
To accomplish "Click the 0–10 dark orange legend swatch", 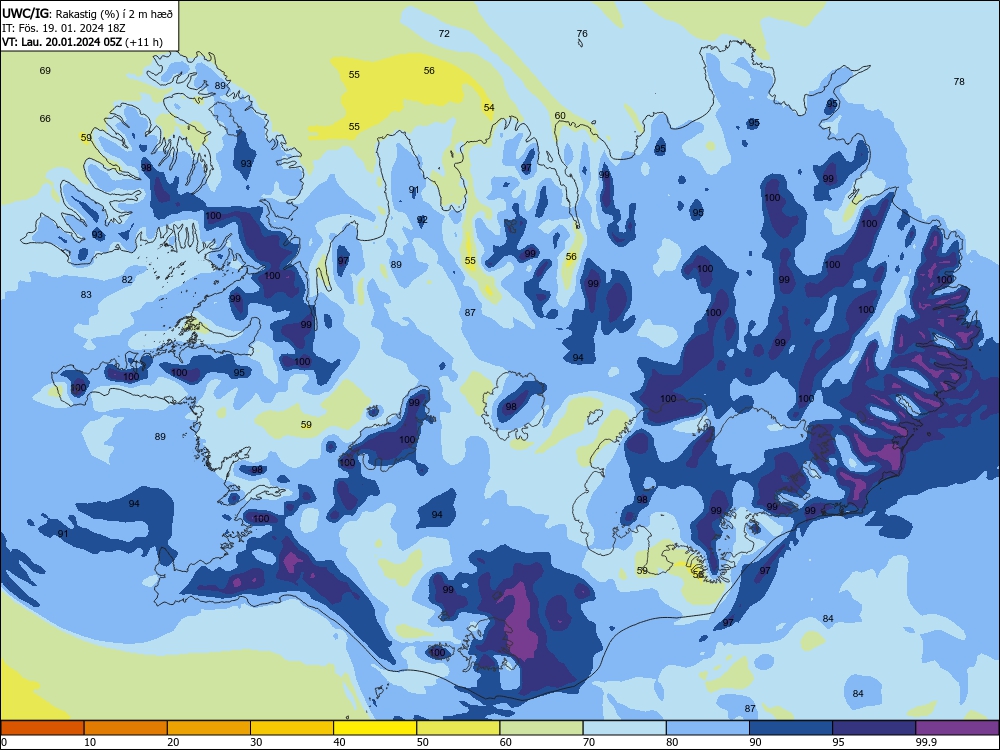I will pos(42,728).
